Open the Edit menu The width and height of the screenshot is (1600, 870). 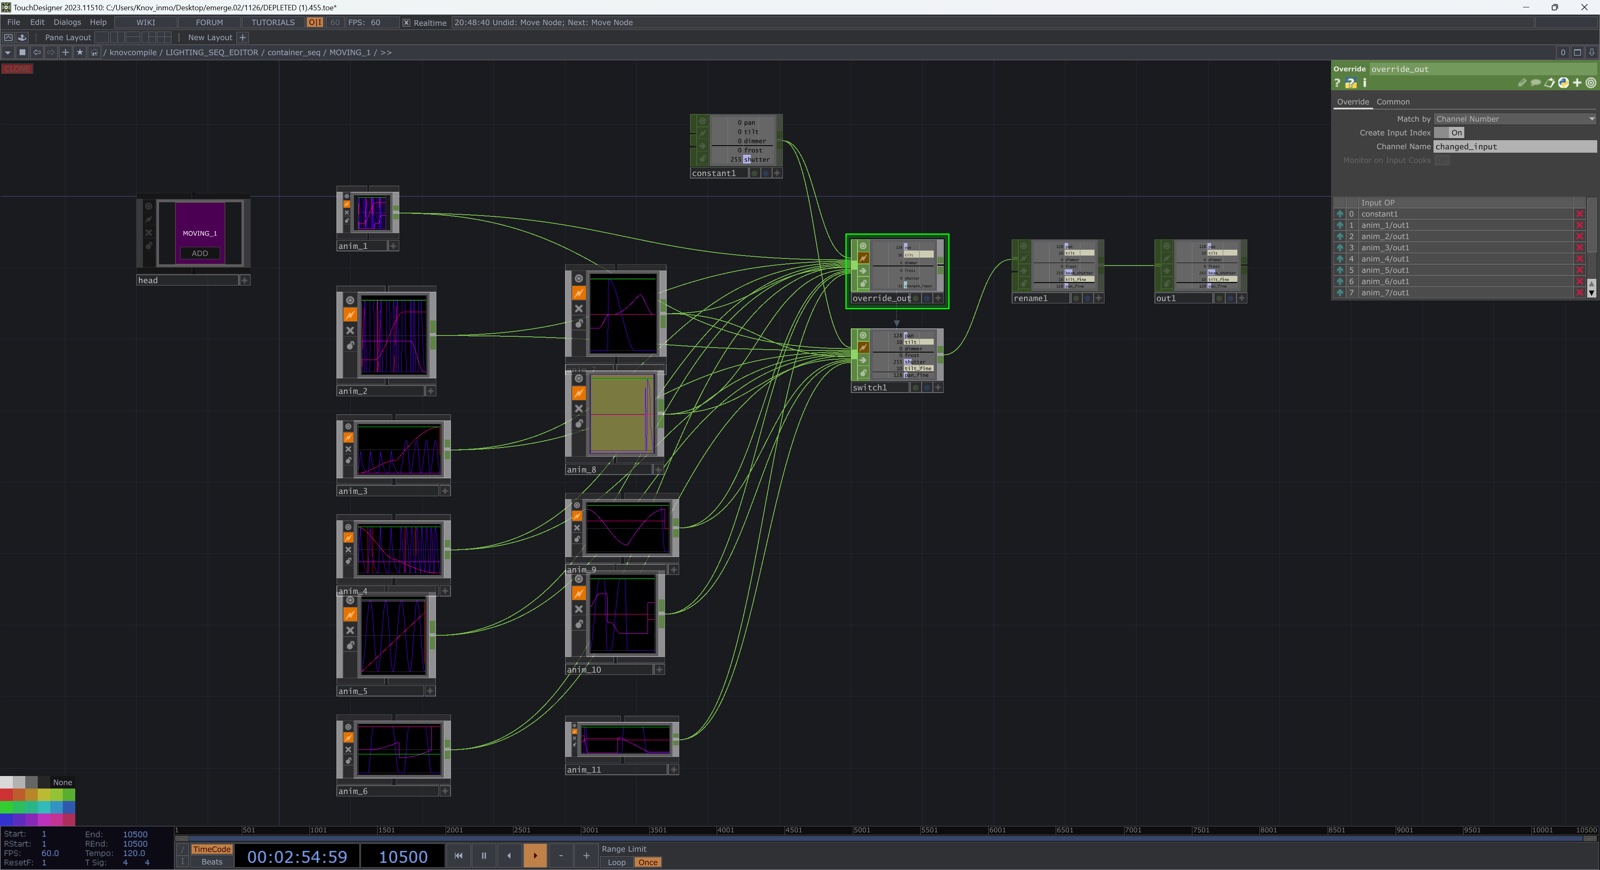click(37, 22)
